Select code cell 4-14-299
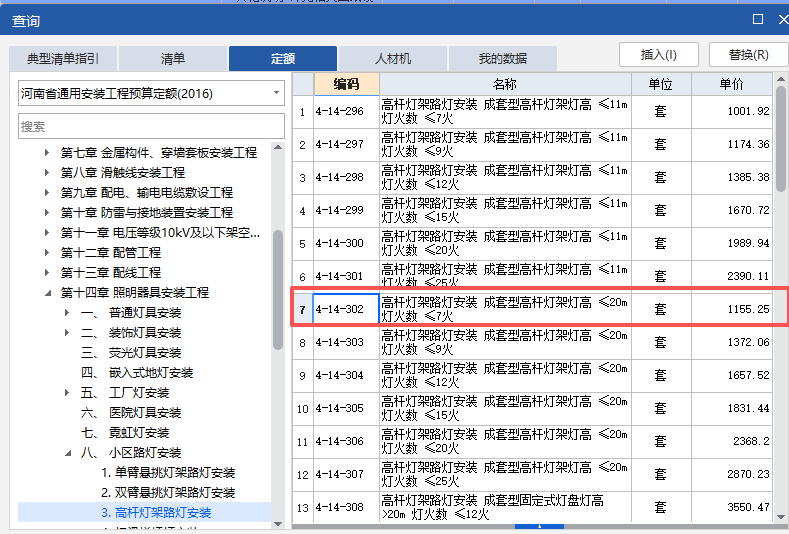Screen dimensions: 789x534 (x=346, y=210)
